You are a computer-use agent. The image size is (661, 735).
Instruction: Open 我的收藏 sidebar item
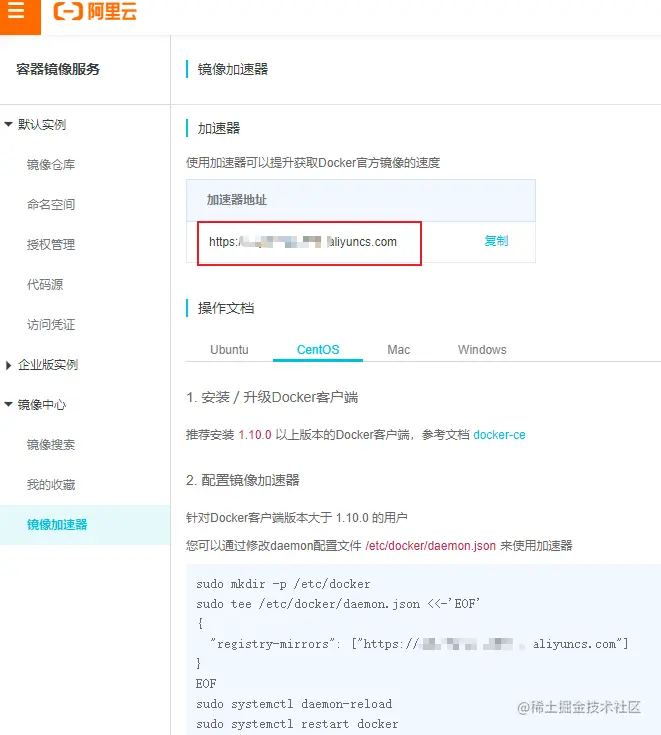(x=51, y=484)
